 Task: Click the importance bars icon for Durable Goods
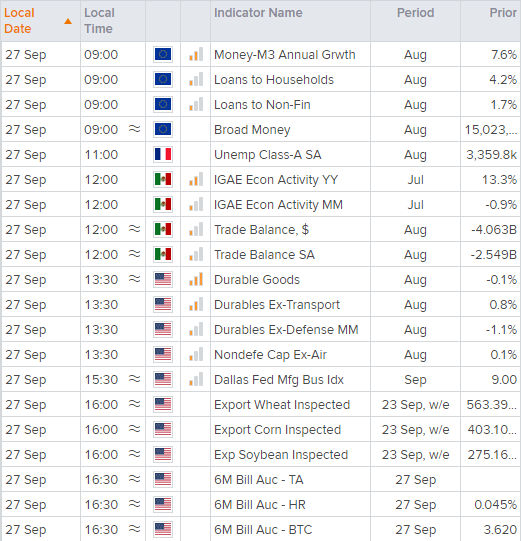coord(196,279)
